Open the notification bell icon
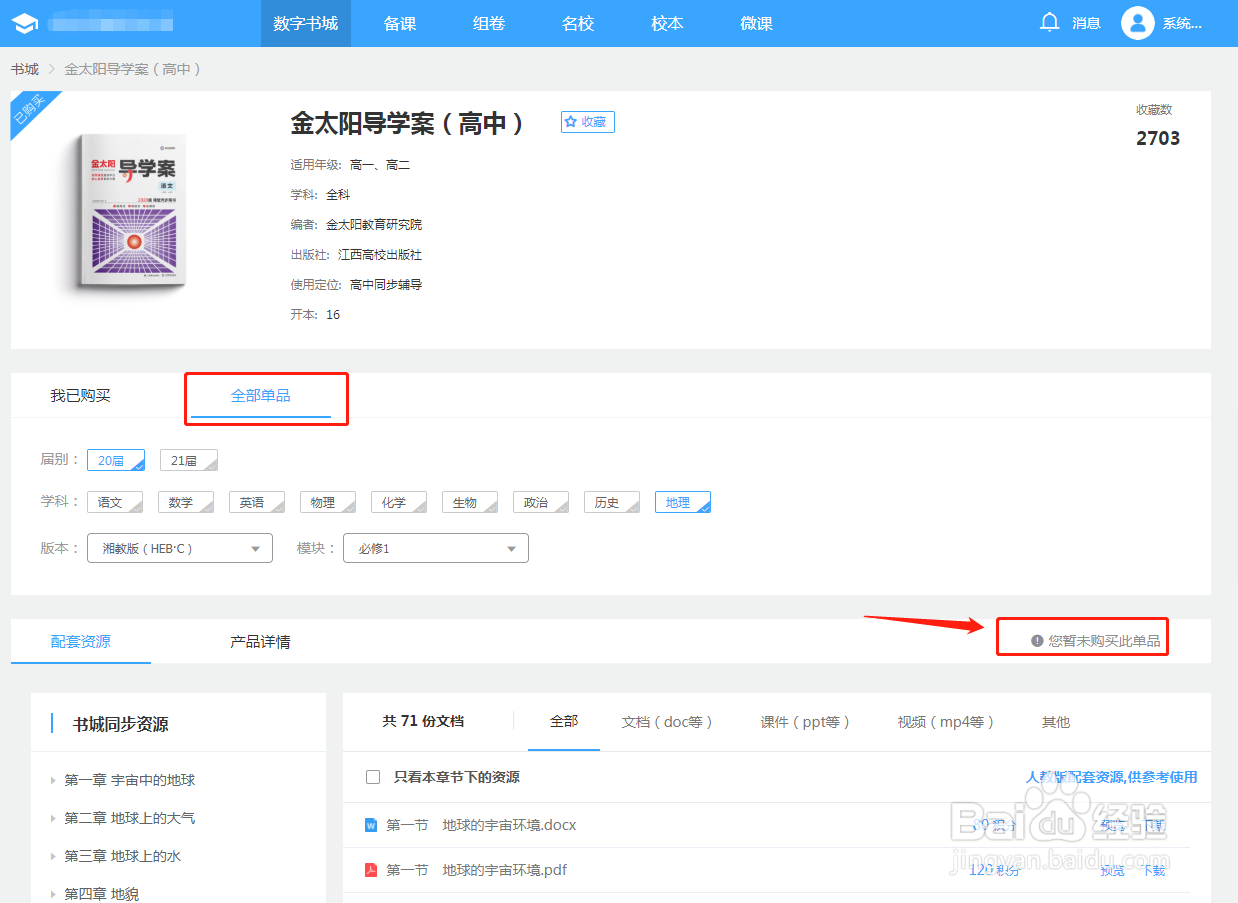The image size is (1238, 903). click(x=1049, y=22)
